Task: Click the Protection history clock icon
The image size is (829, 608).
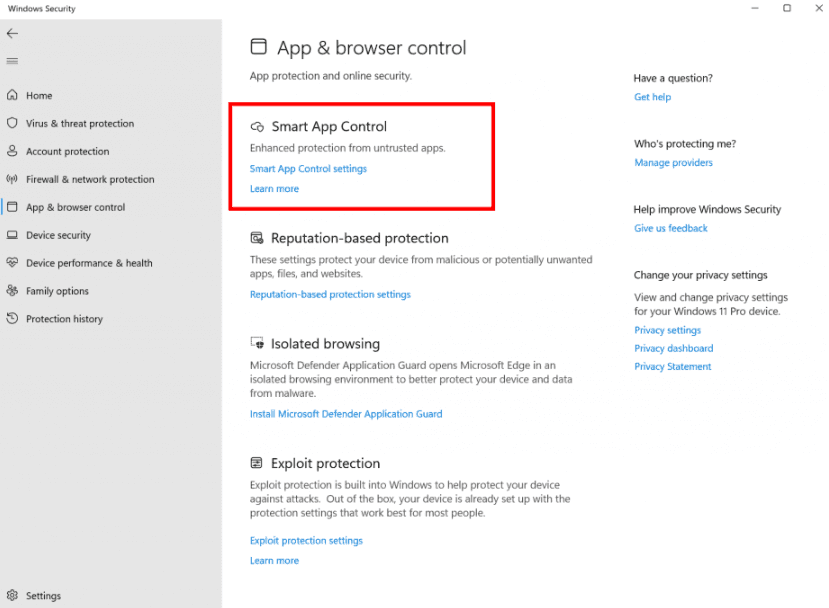Action: [12, 319]
